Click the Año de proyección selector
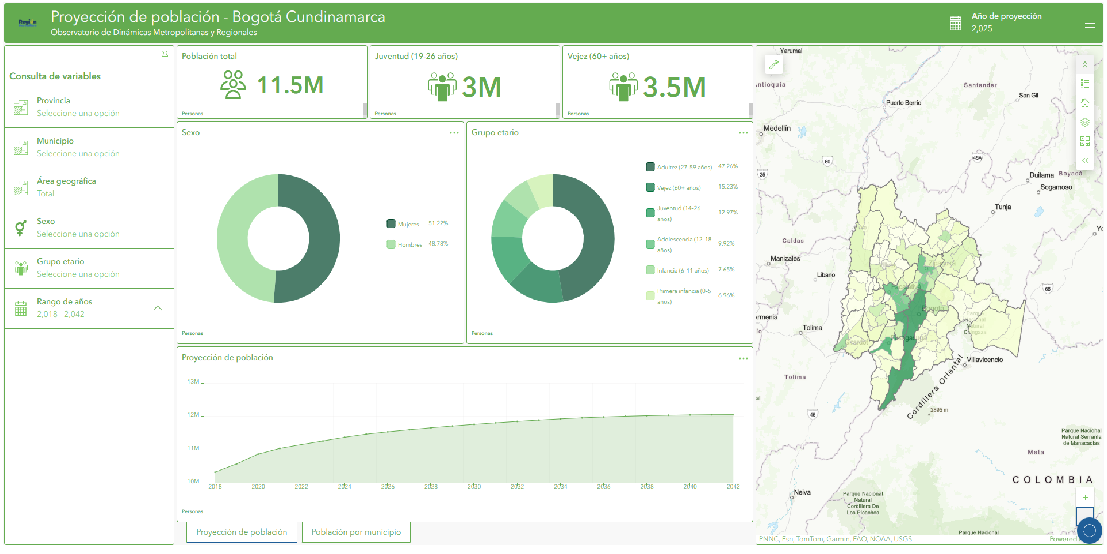This screenshot has height=554, width=1107. tap(1005, 22)
